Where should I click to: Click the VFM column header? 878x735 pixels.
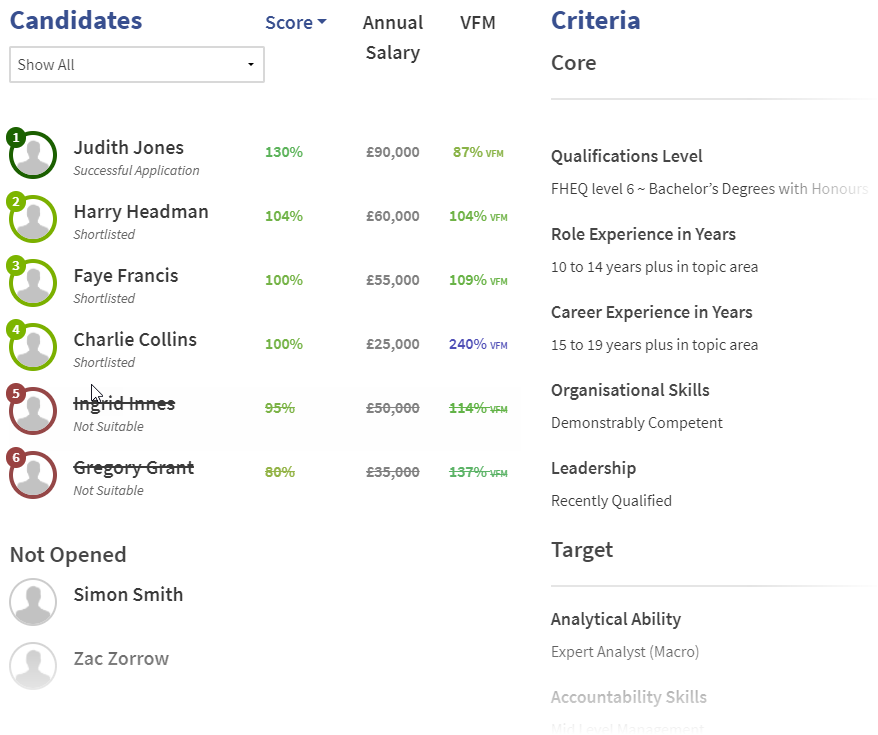(x=477, y=23)
